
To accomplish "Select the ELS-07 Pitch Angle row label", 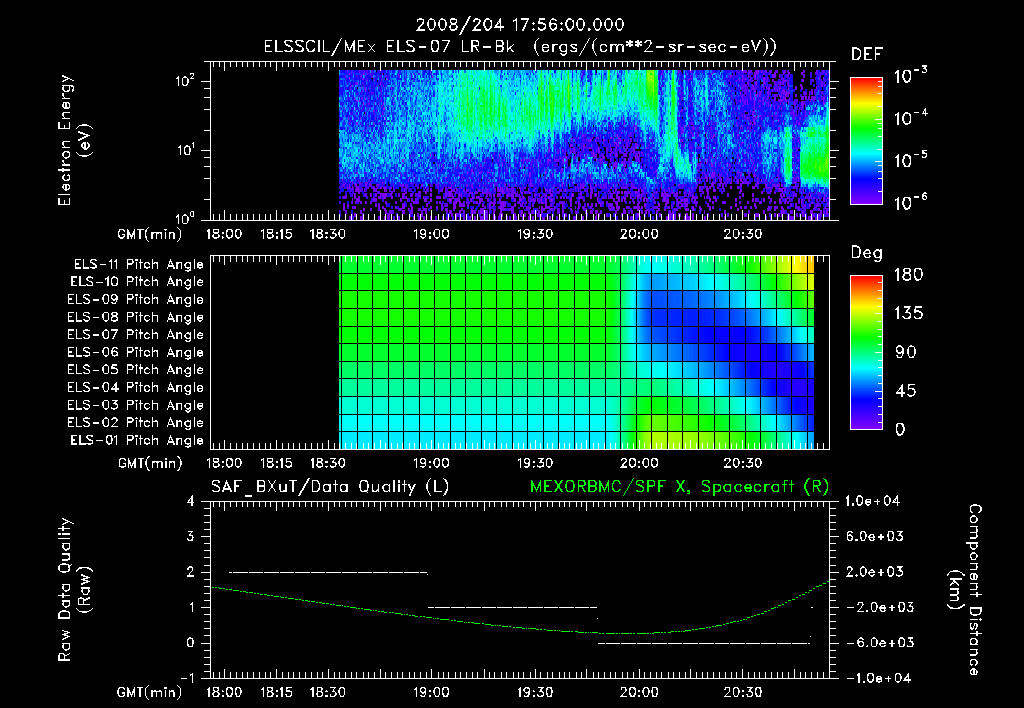I will click(135, 335).
